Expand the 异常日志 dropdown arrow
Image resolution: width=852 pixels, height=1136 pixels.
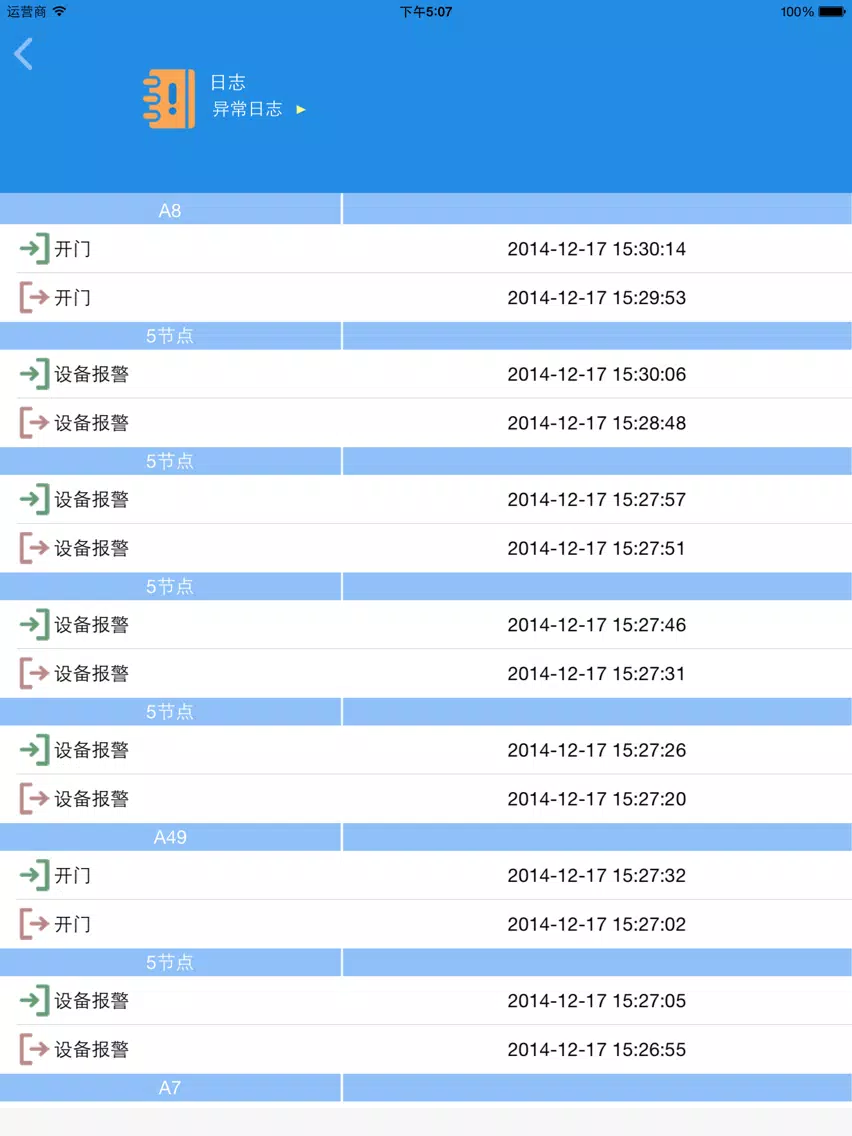[301, 109]
